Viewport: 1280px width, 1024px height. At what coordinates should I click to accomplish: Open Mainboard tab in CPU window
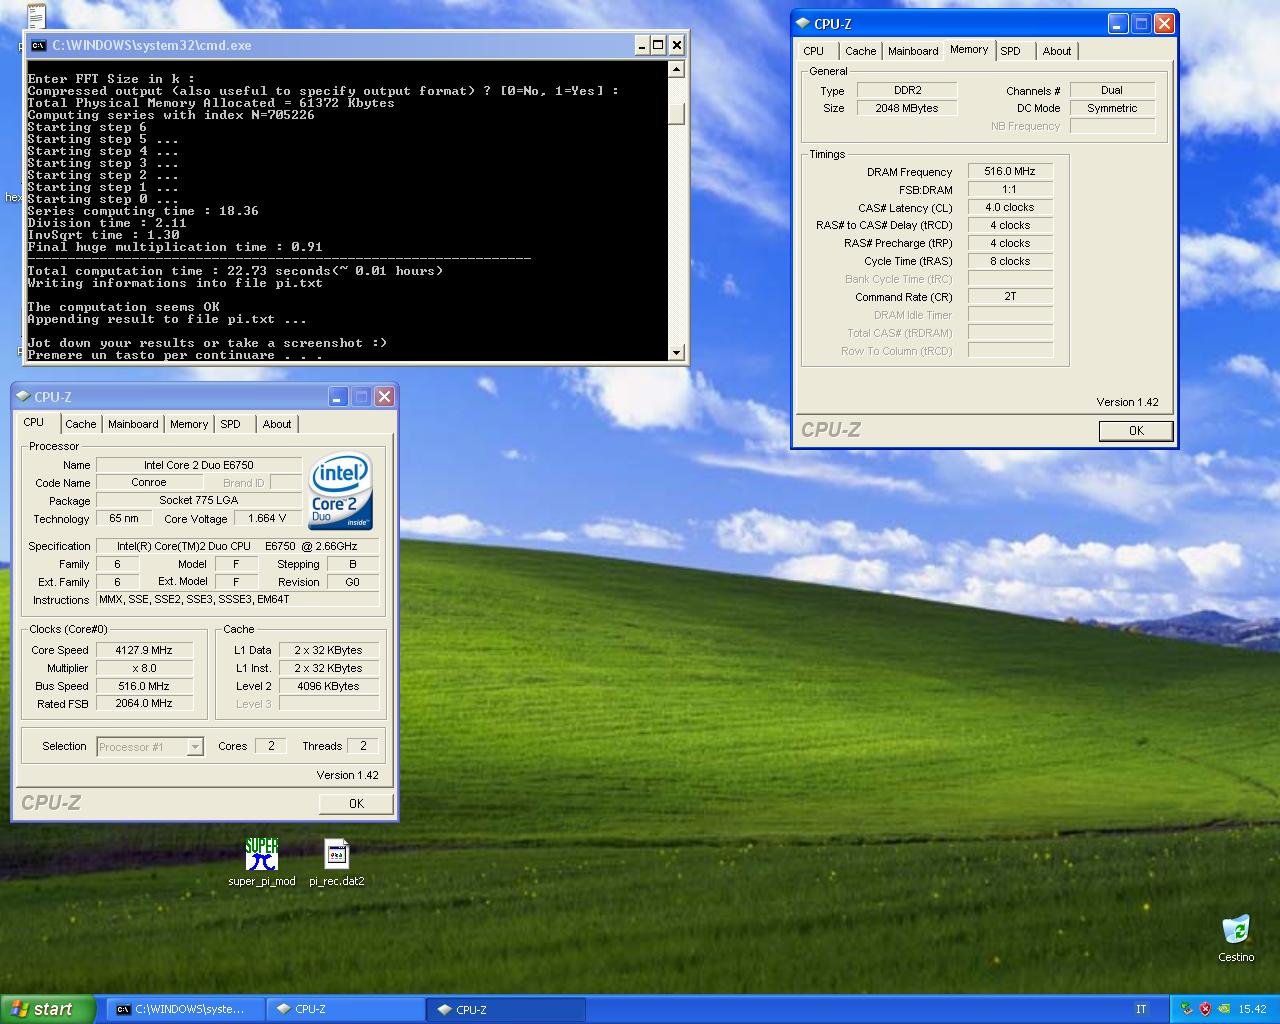pos(133,424)
